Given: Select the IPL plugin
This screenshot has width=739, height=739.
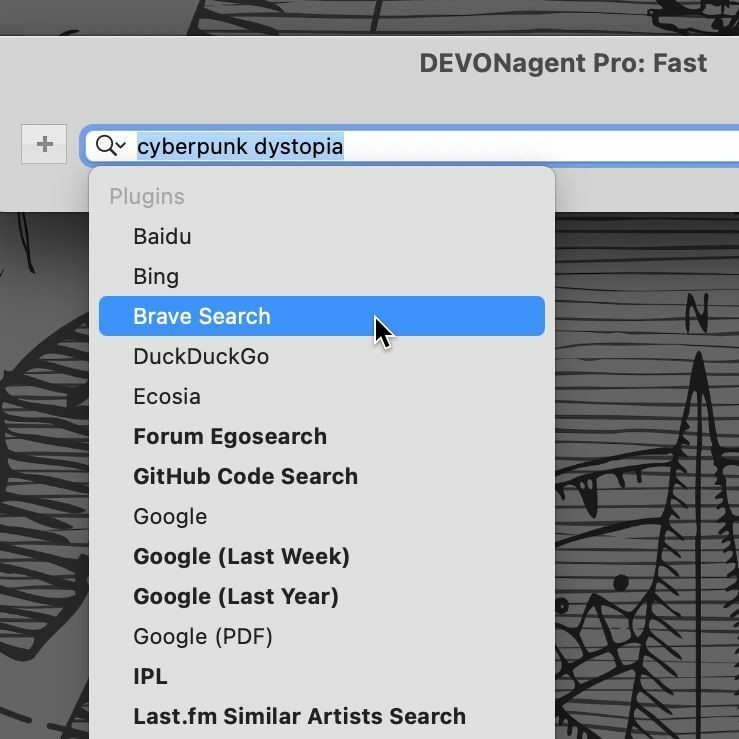Looking at the screenshot, I should tap(322, 677).
